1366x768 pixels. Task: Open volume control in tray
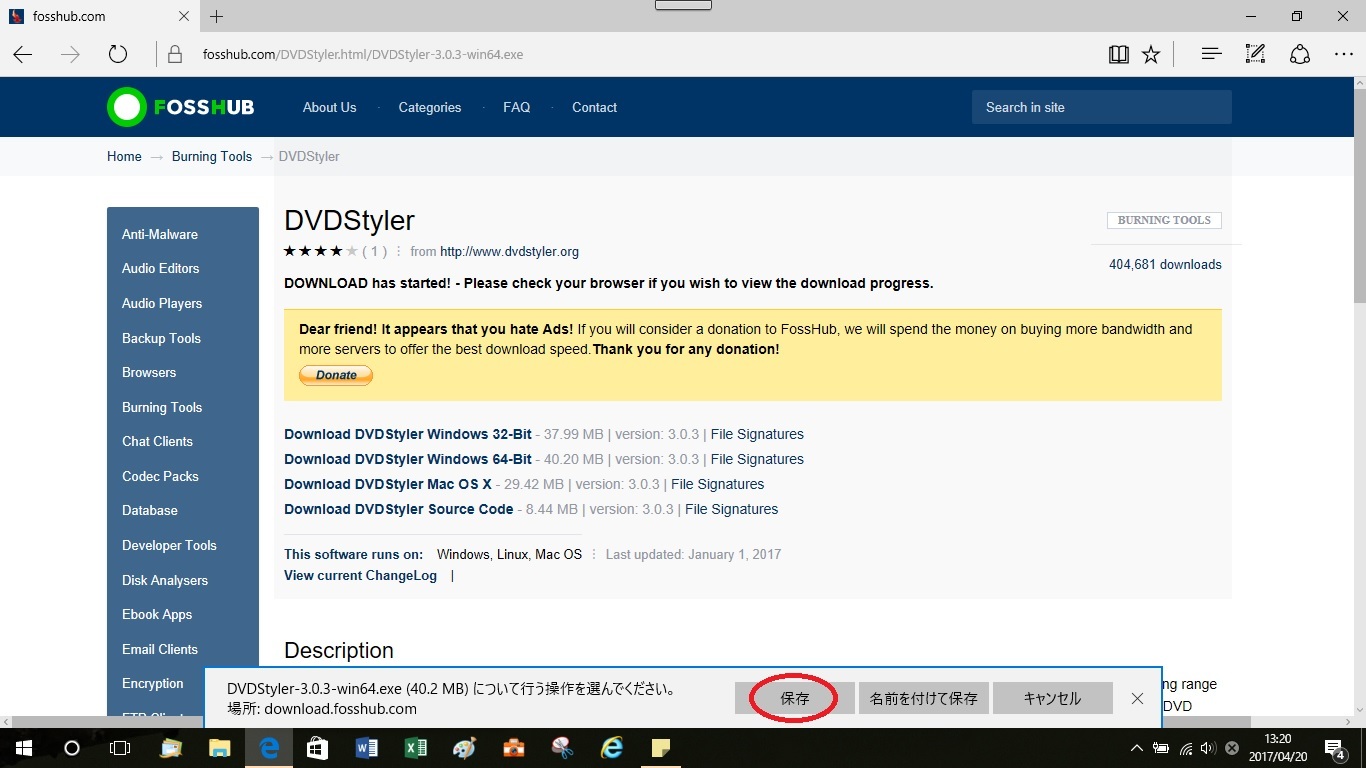[1208, 748]
